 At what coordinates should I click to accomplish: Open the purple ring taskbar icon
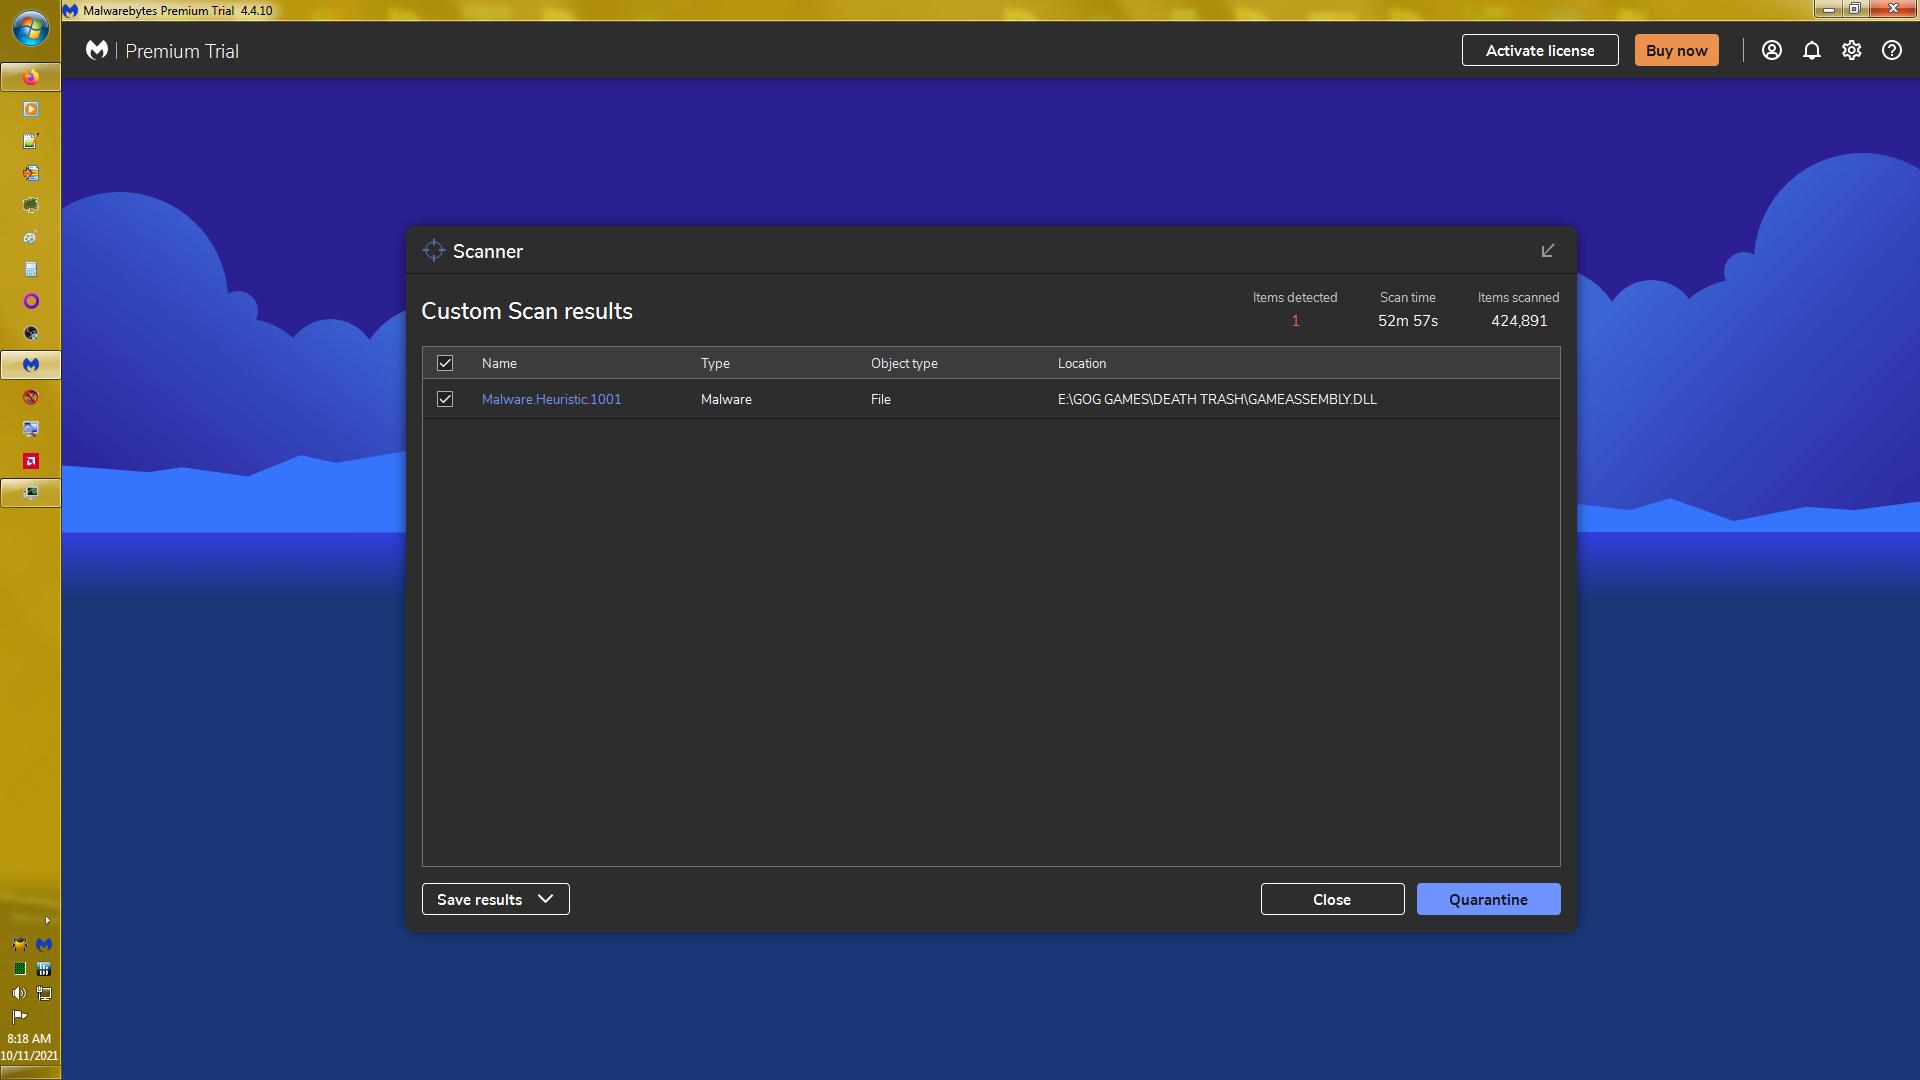click(x=31, y=301)
